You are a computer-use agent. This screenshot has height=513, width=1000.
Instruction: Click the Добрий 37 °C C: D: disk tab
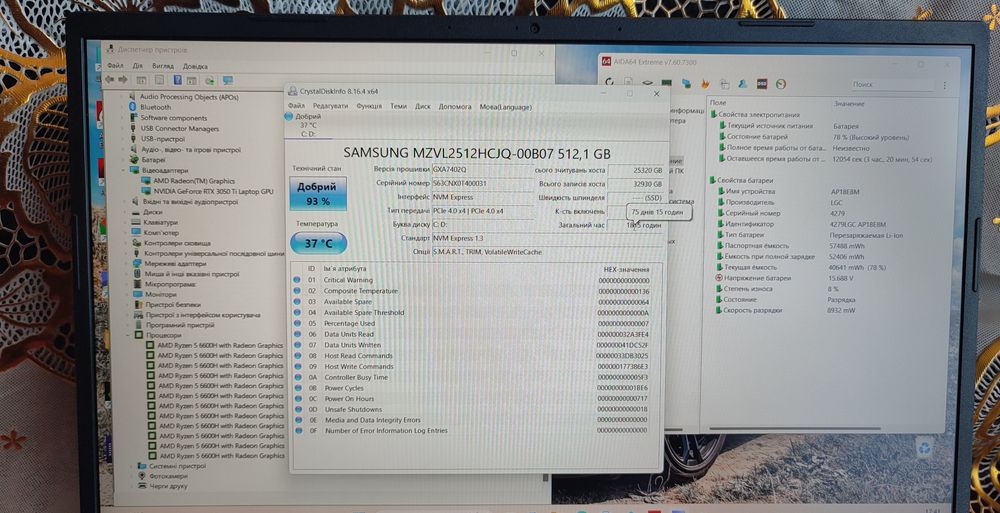point(308,125)
